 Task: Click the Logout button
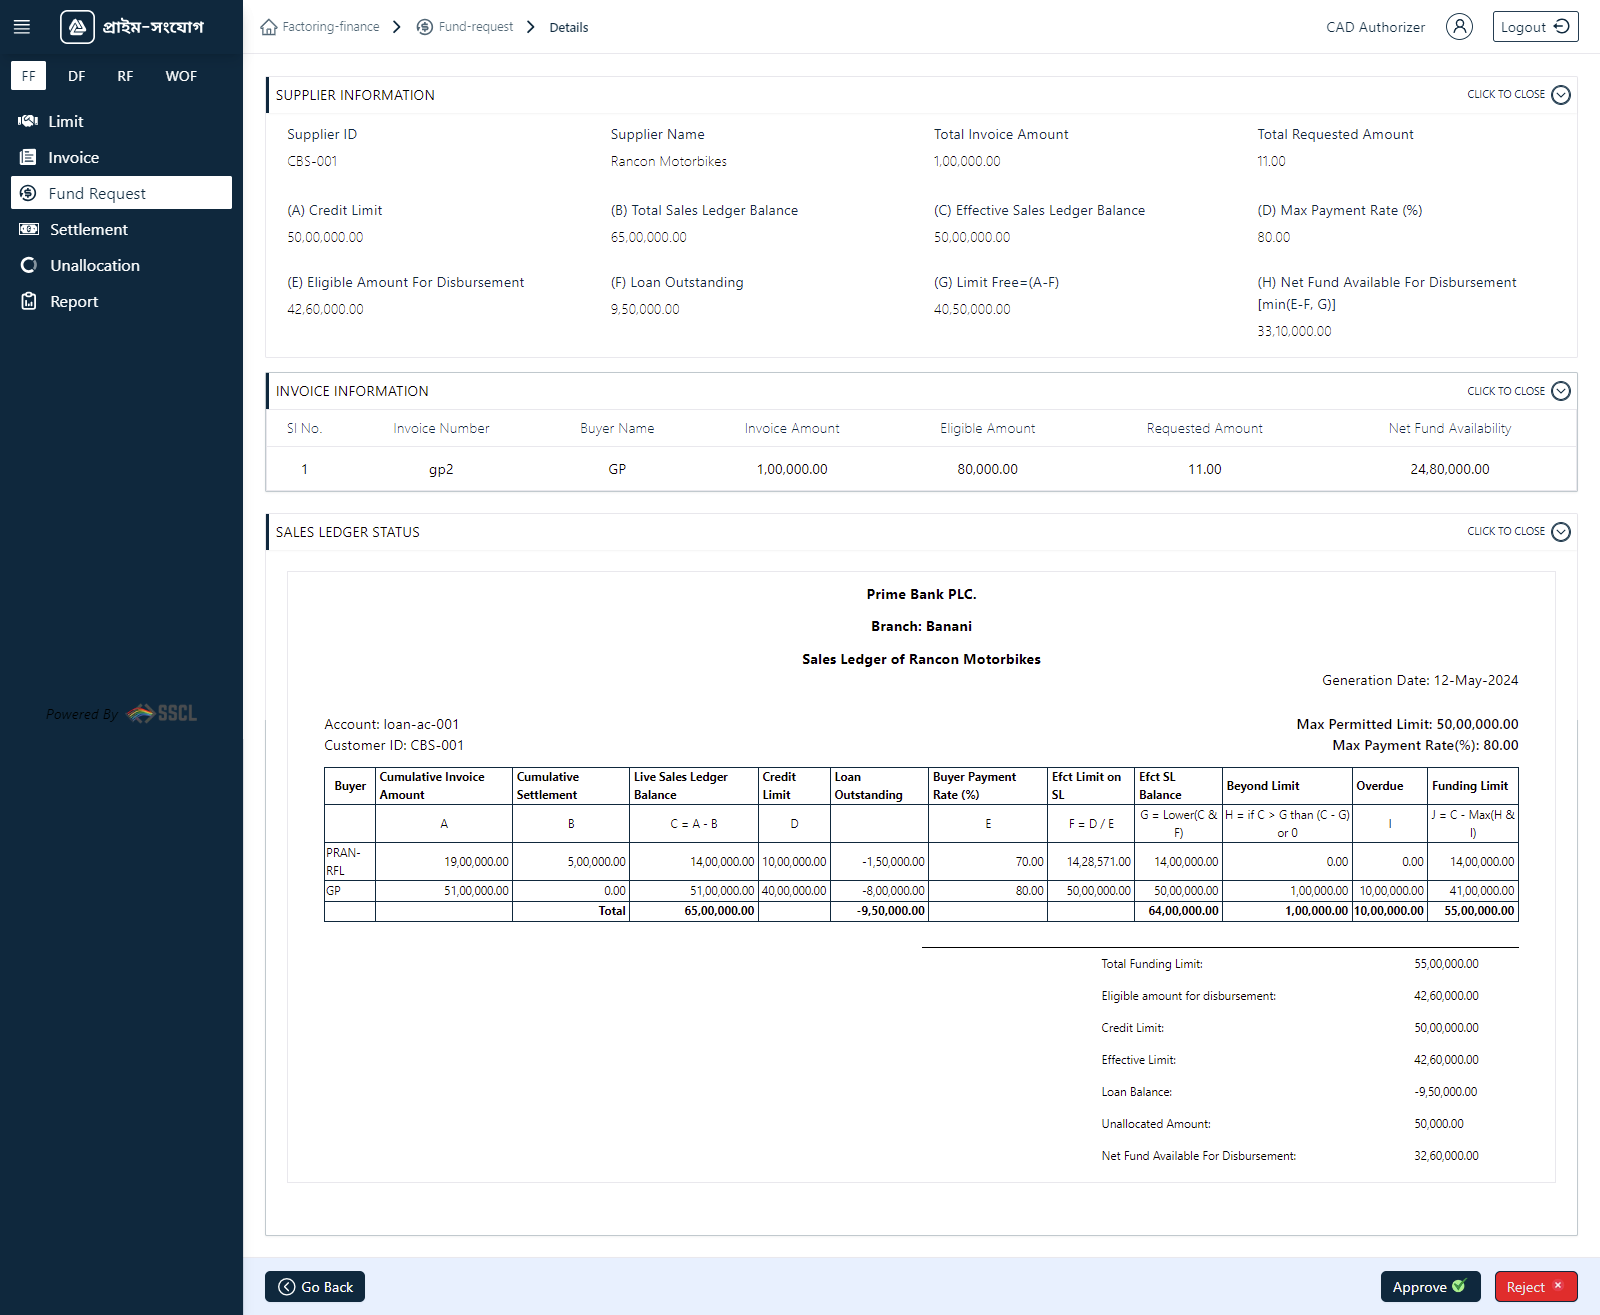click(1535, 27)
